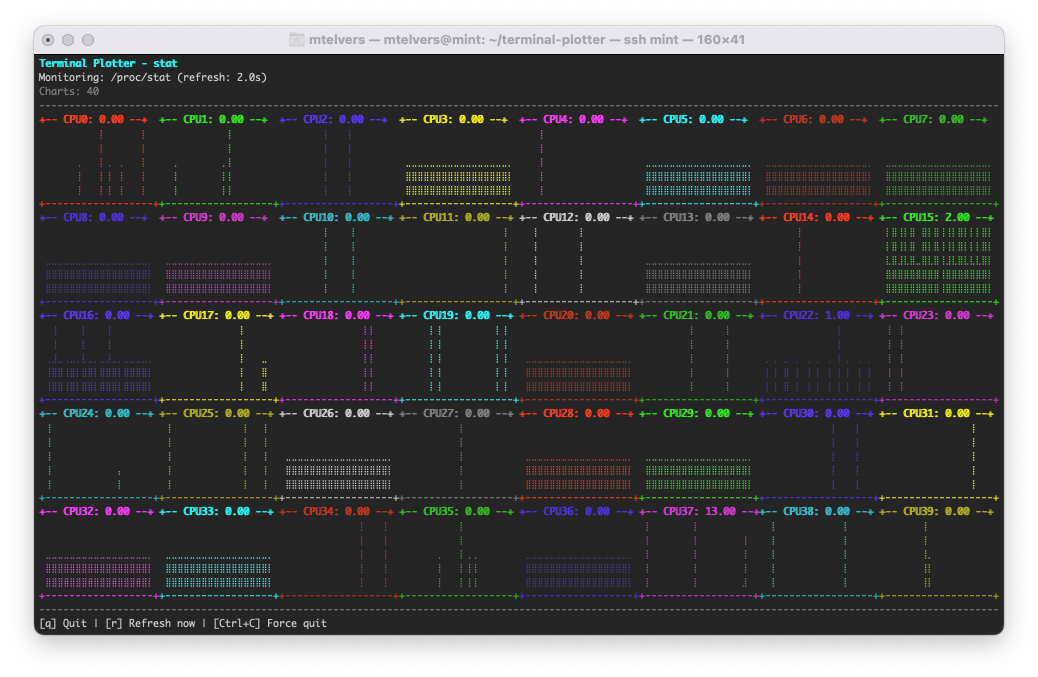This screenshot has width=1038, height=677.
Task: Click the 'Monitoring: /proc/stat' line
Action: pyautogui.click(x=153, y=77)
